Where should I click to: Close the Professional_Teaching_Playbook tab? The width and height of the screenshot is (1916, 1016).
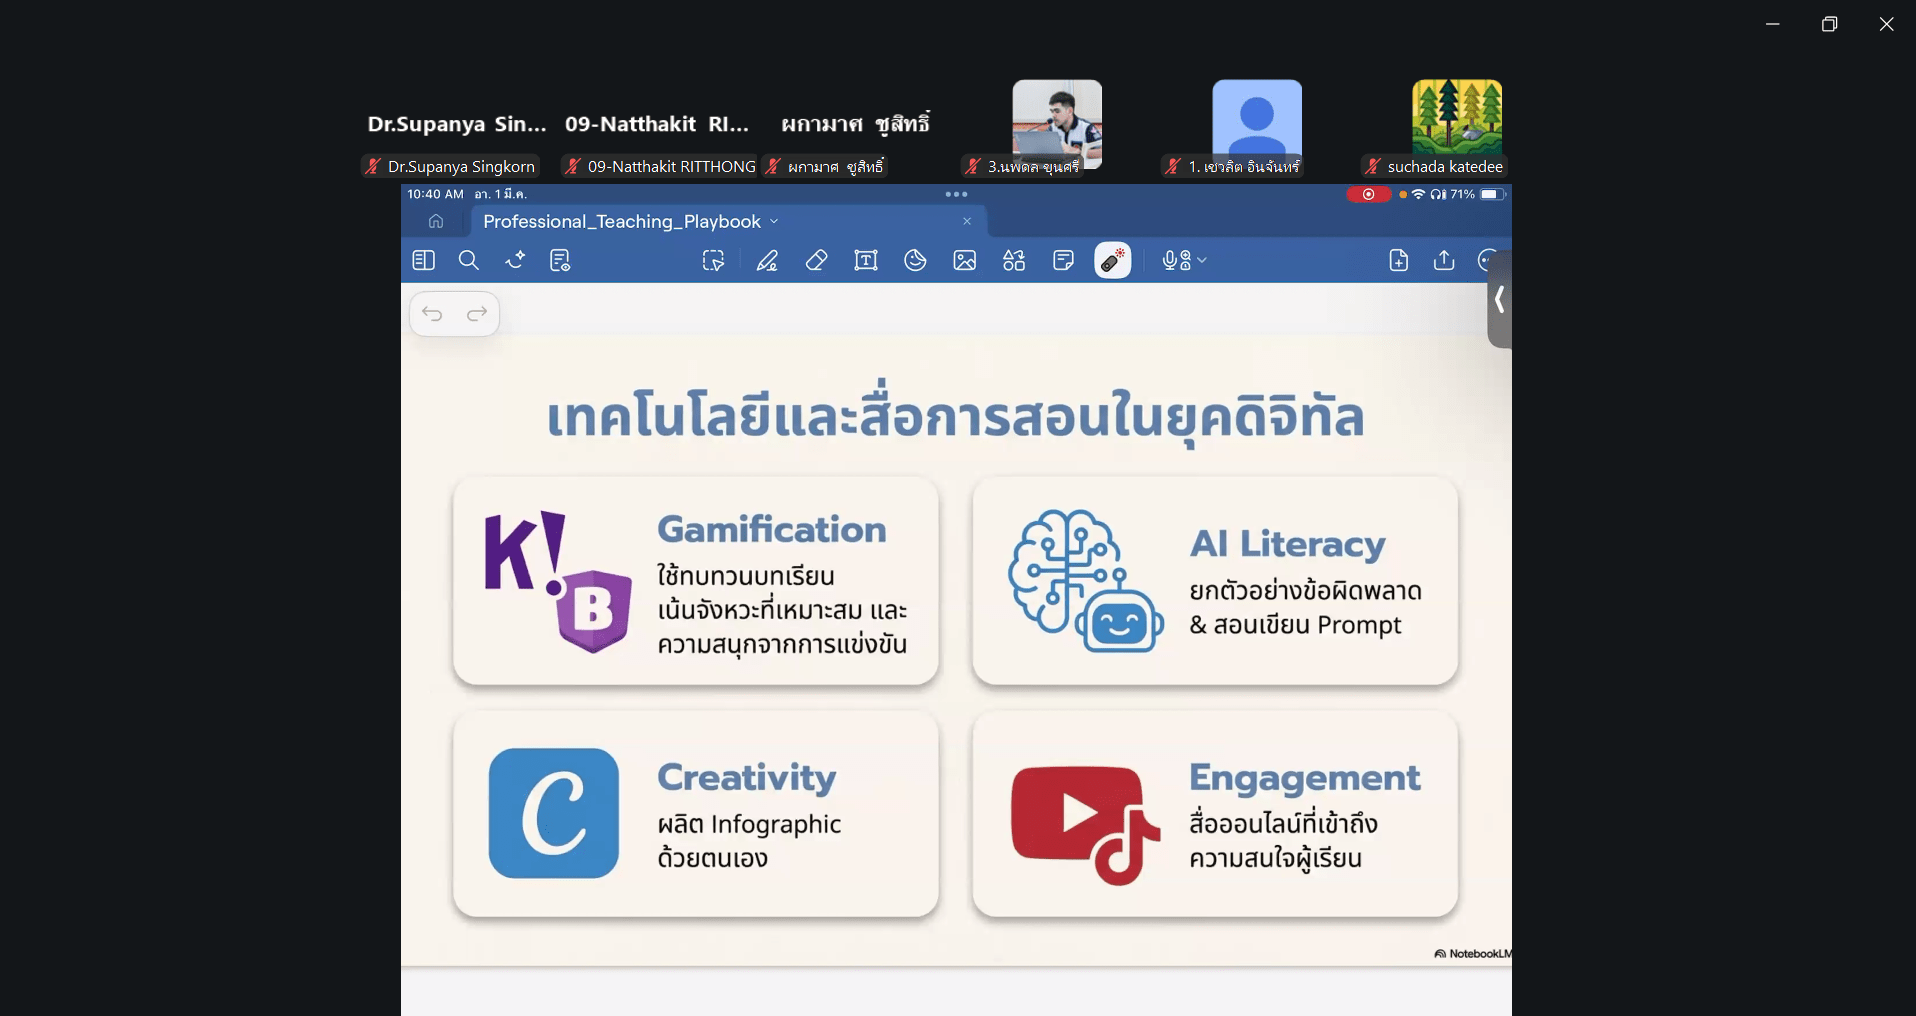click(967, 222)
